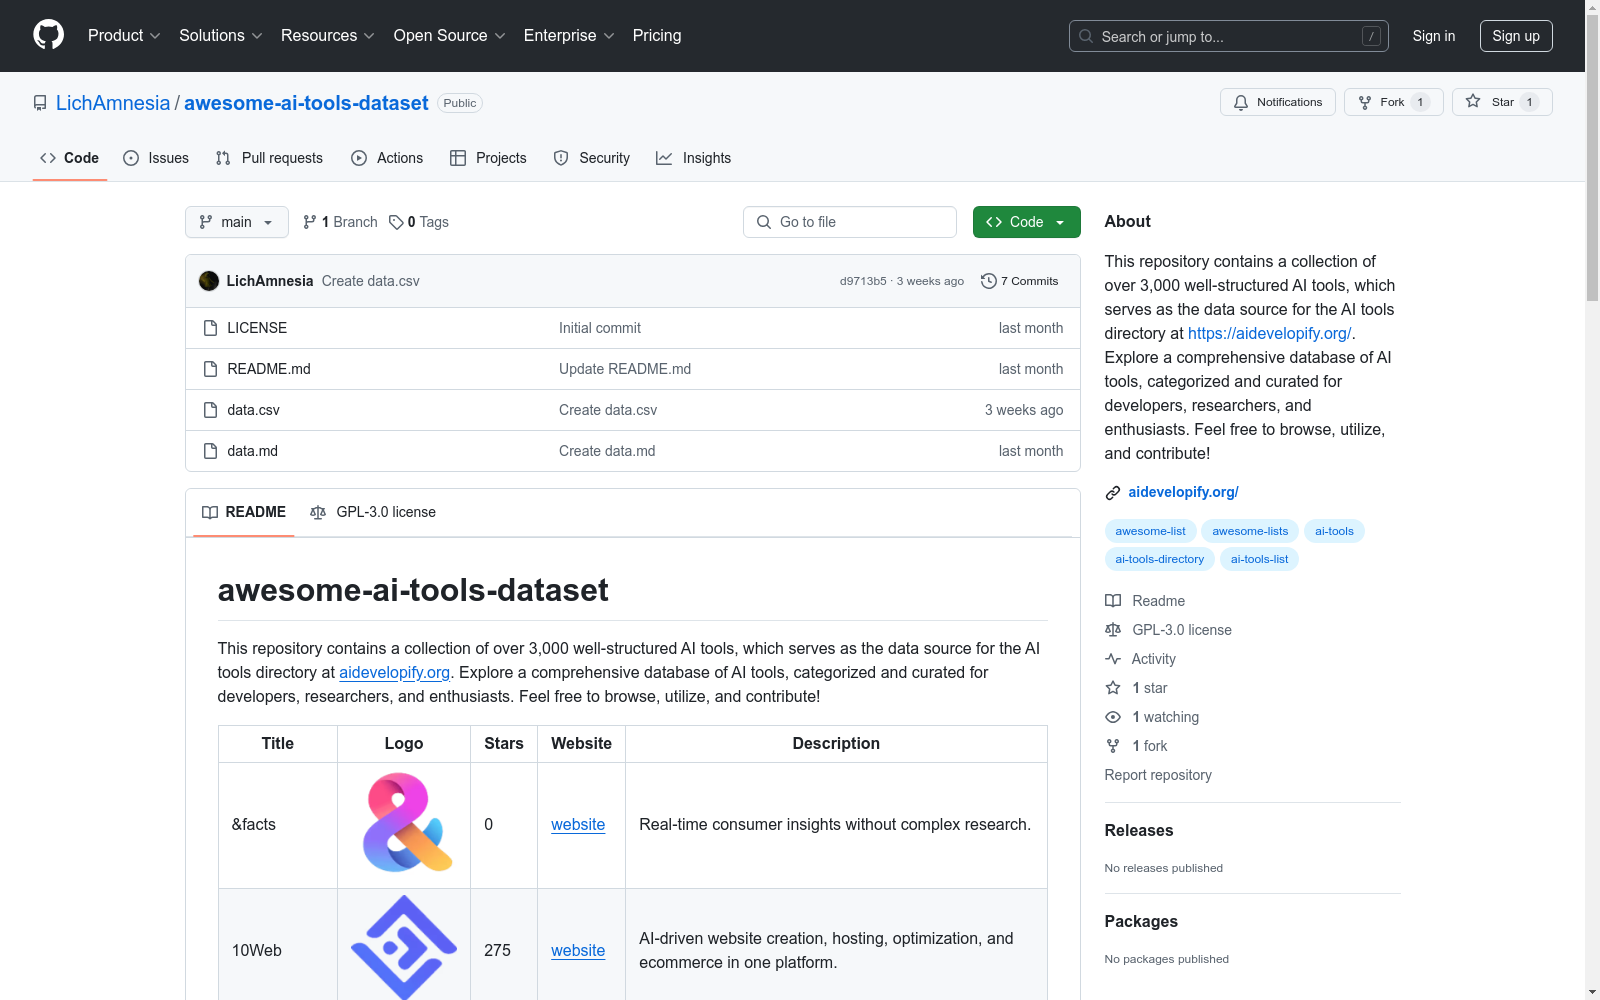Focus the Search or jump to field

[1228, 36]
